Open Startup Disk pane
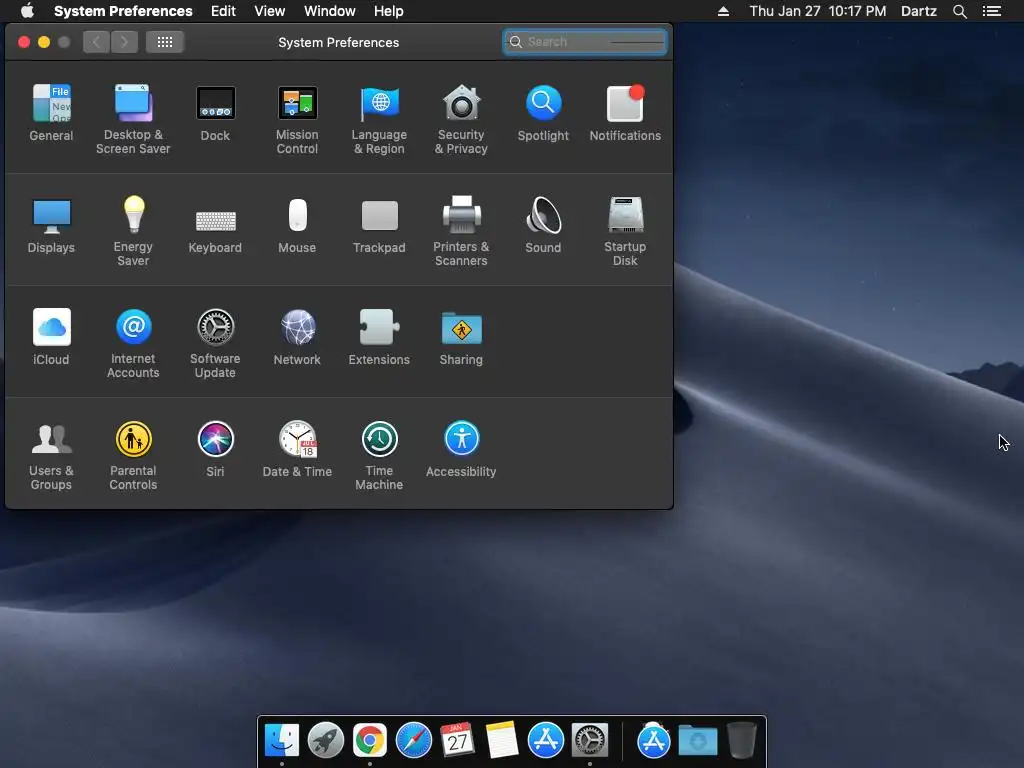This screenshot has width=1024, height=768. click(x=625, y=231)
